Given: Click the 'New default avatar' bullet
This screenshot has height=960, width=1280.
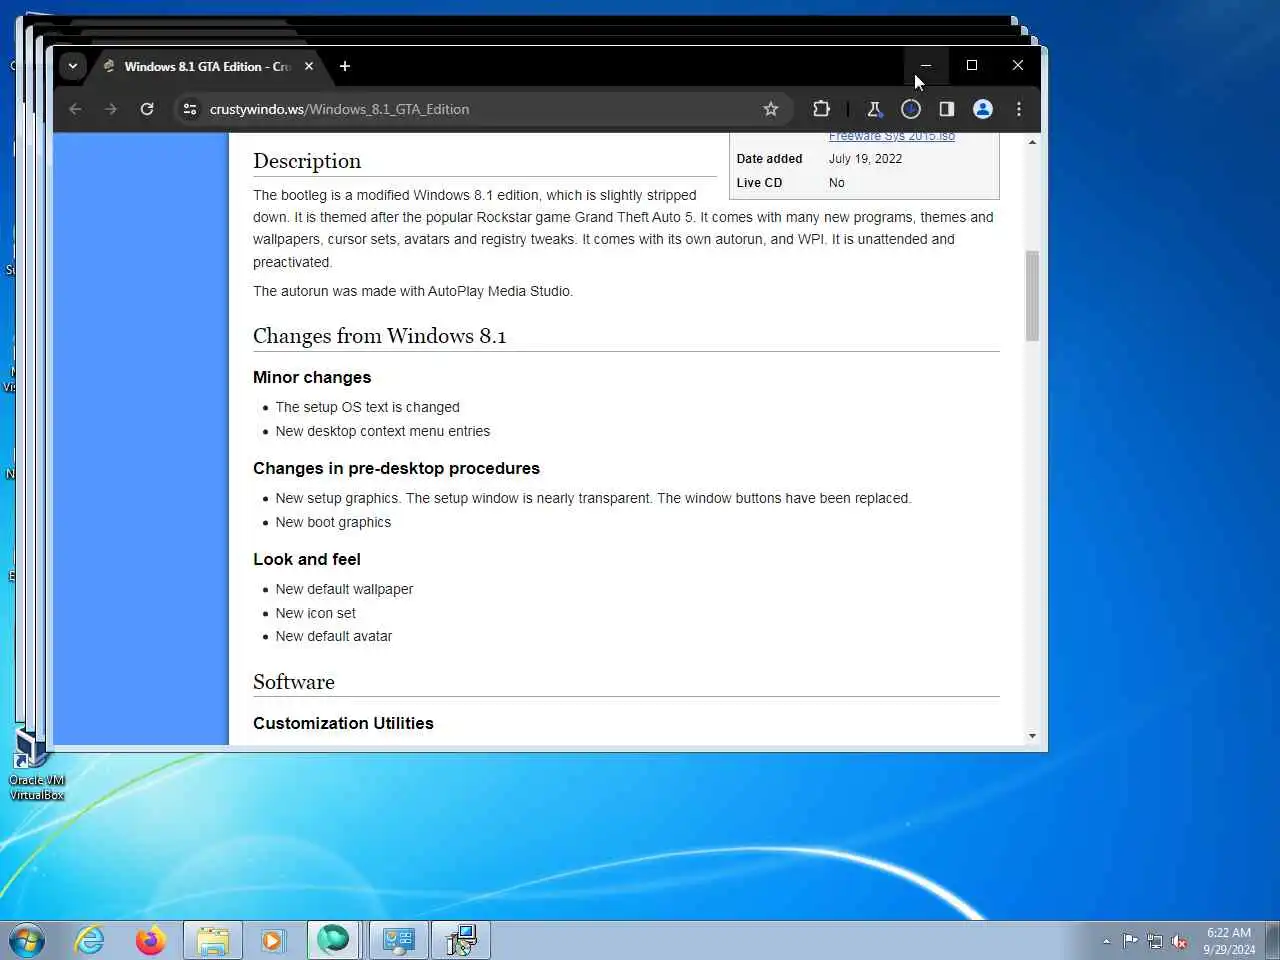Looking at the screenshot, I should pos(333,636).
